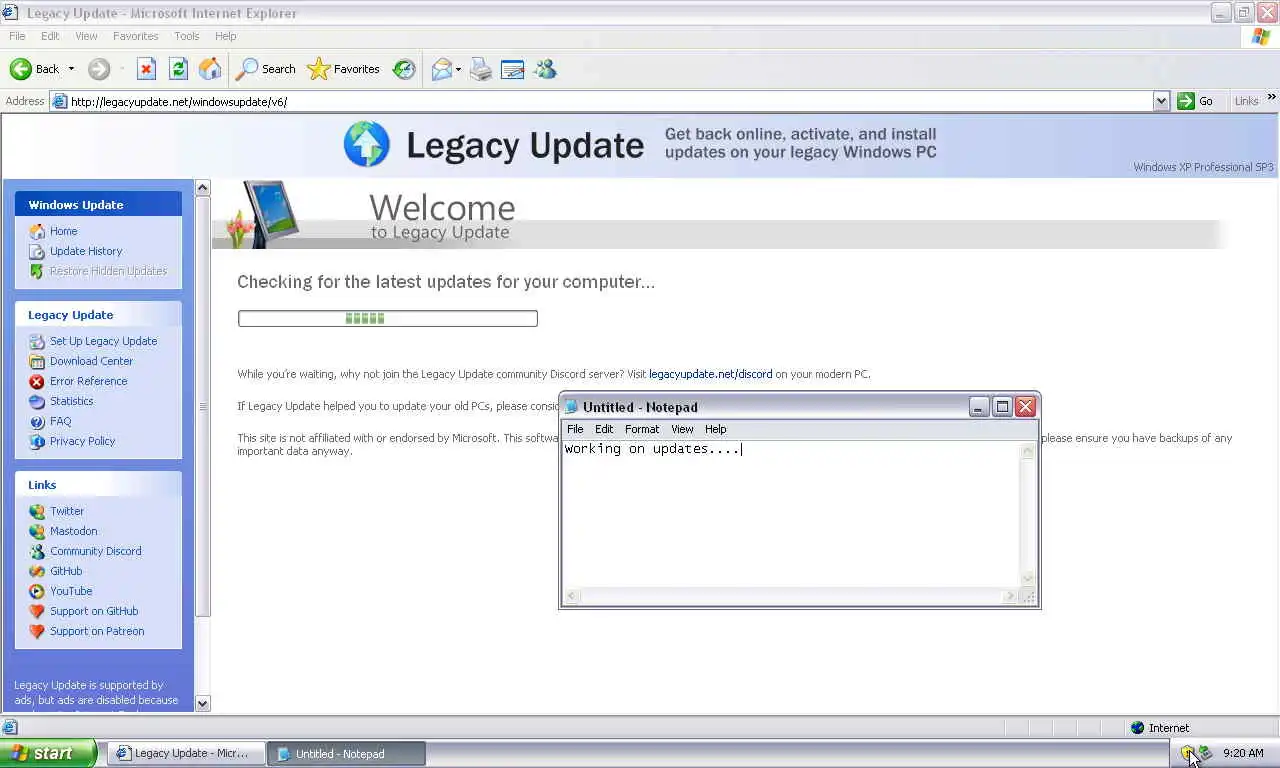Open the Back button history dropdown arrow

71,69
